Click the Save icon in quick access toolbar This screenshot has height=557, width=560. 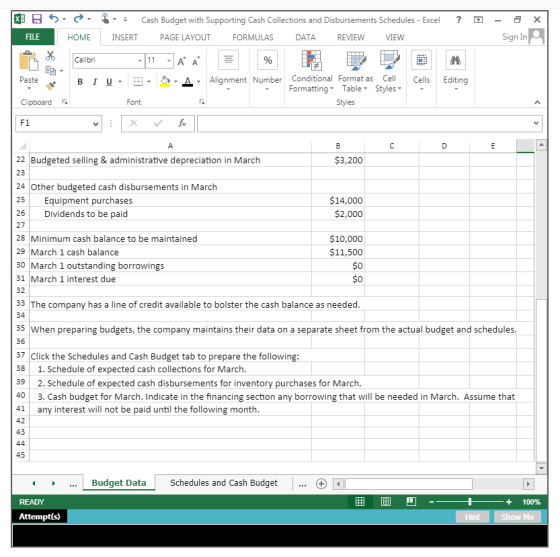37,19
